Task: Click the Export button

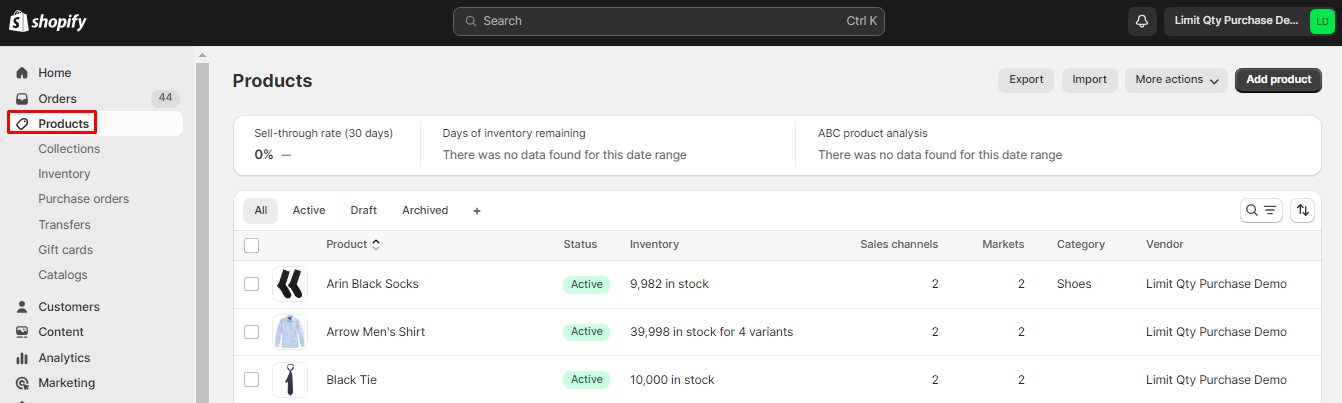Action: (1026, 80)
